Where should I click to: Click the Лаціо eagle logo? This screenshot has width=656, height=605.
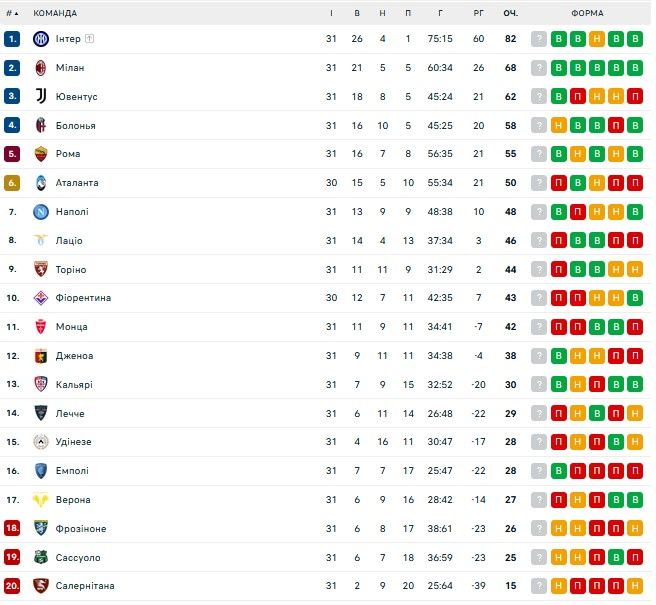pos(41,241)
